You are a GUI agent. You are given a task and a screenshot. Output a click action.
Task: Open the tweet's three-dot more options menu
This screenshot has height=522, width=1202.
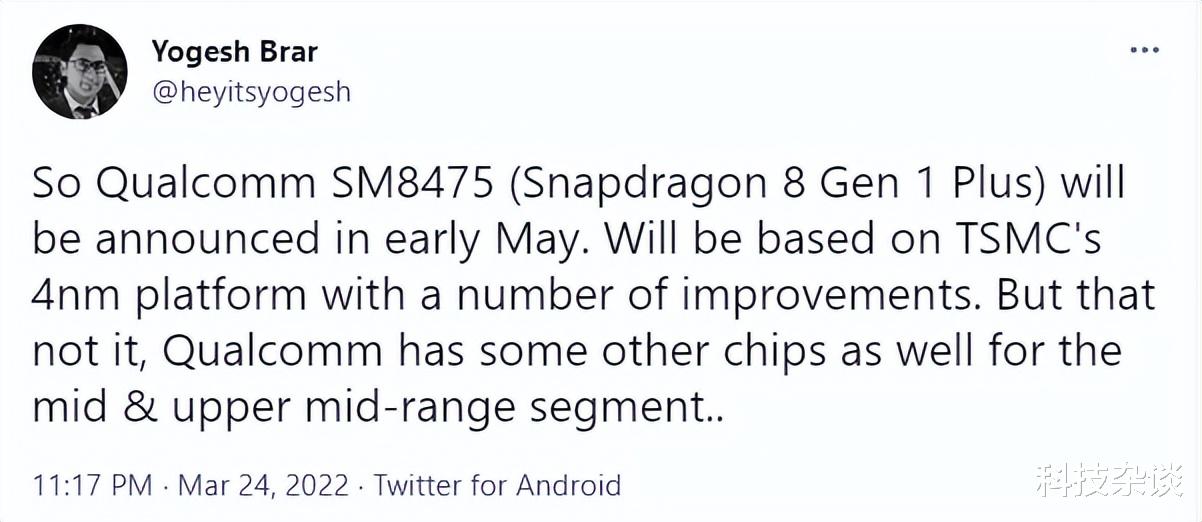pos(1144,50)
